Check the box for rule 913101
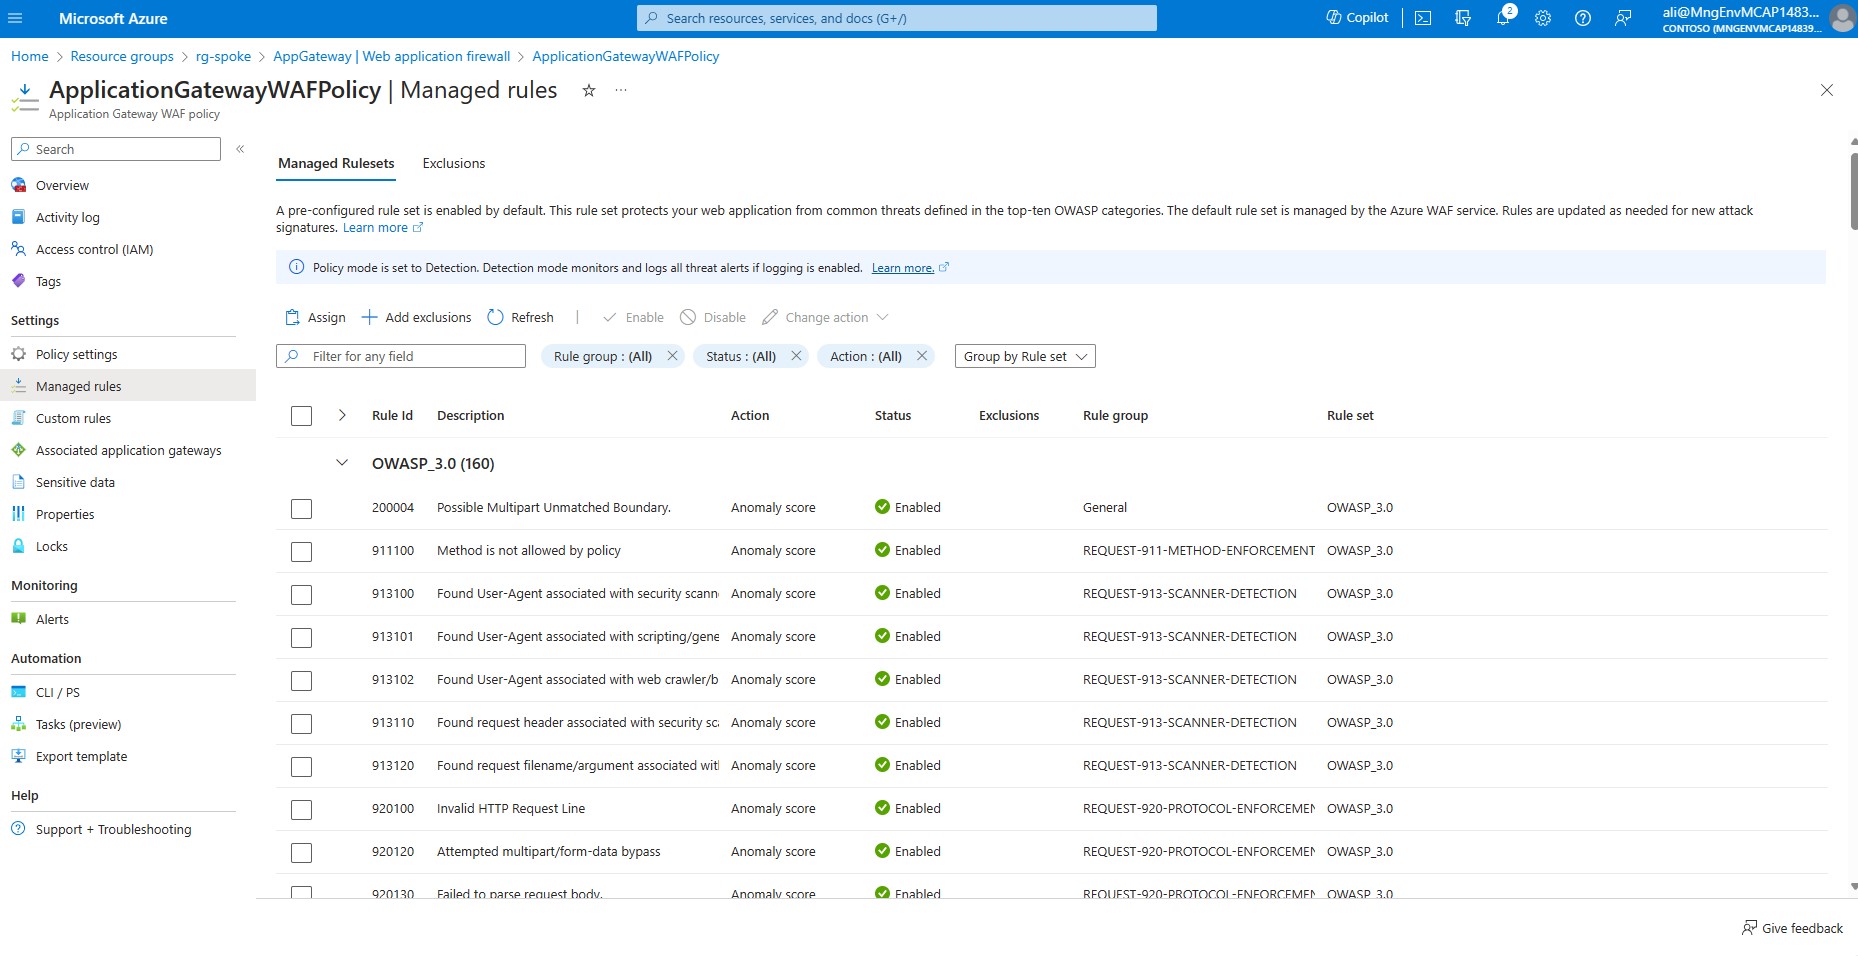This screenshot has width=1858, height=956. pos(301,638)
